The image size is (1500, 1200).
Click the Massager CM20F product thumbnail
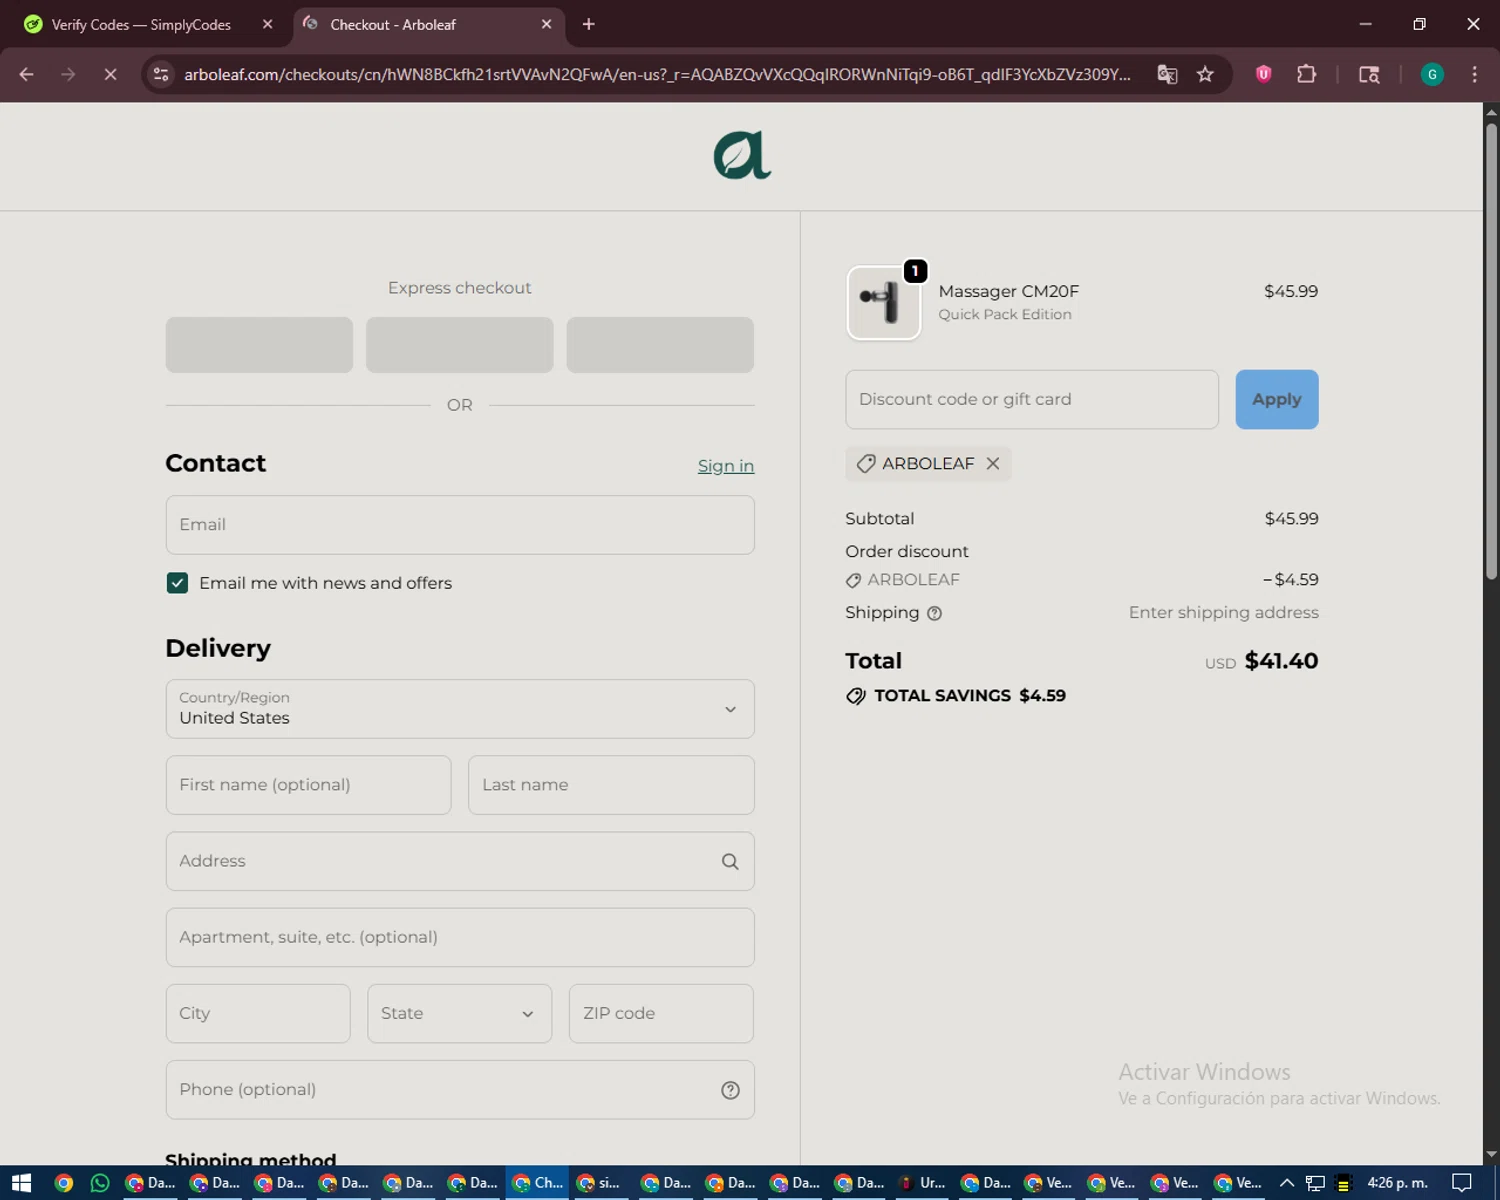884,303
